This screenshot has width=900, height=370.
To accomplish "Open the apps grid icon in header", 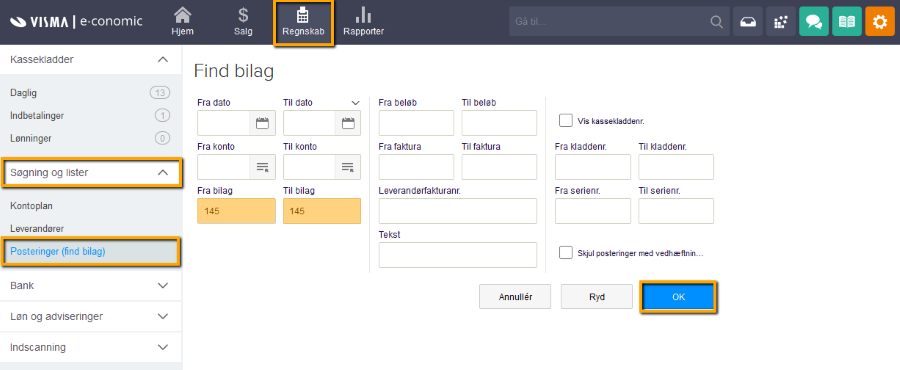I will click(781, 22).
